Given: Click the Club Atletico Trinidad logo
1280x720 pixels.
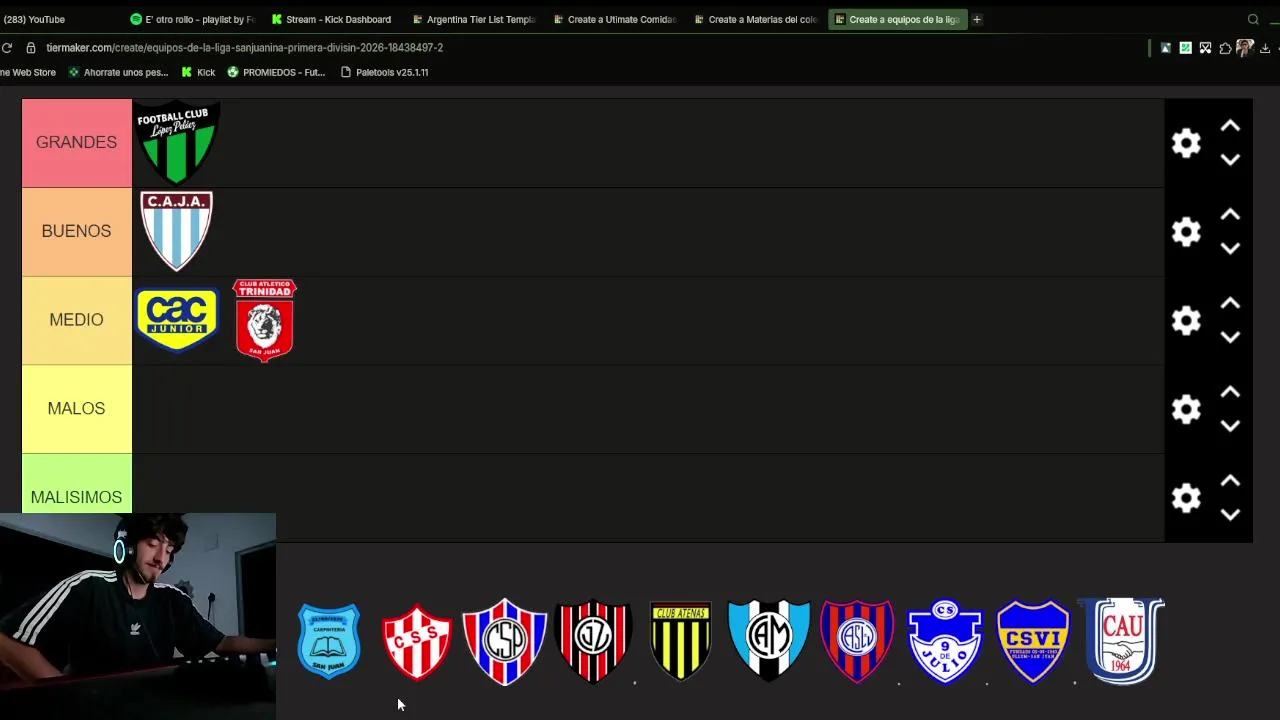Looking at the screenshot, I should coord(265,320).
